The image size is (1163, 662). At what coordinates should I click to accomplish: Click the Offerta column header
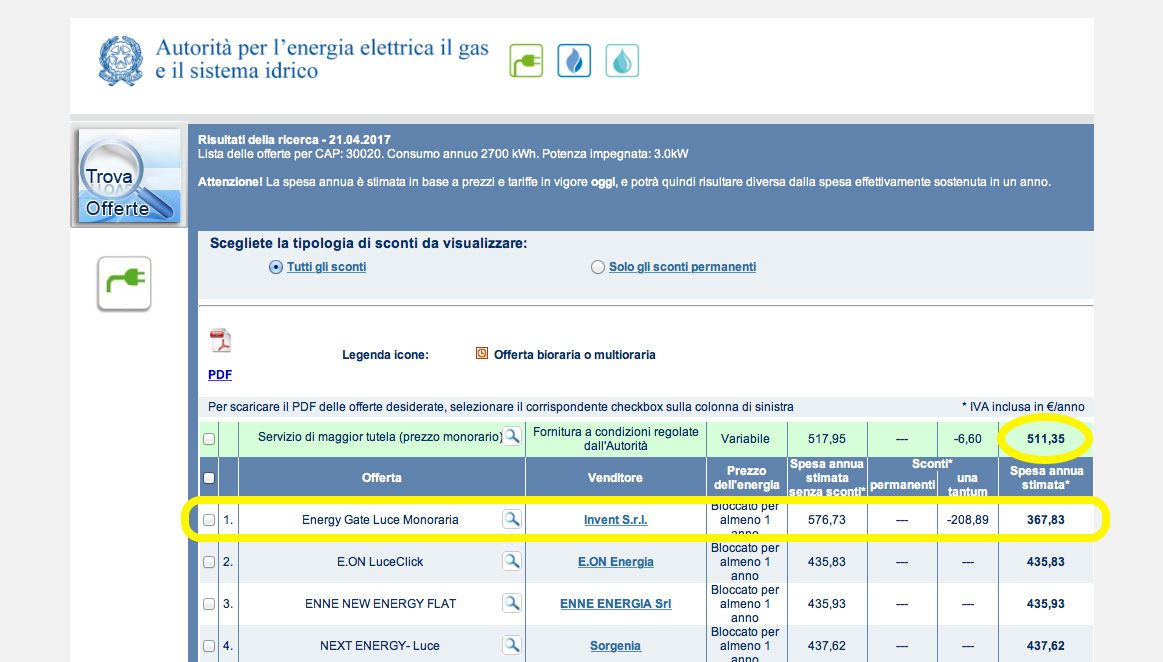pos(382,477)
